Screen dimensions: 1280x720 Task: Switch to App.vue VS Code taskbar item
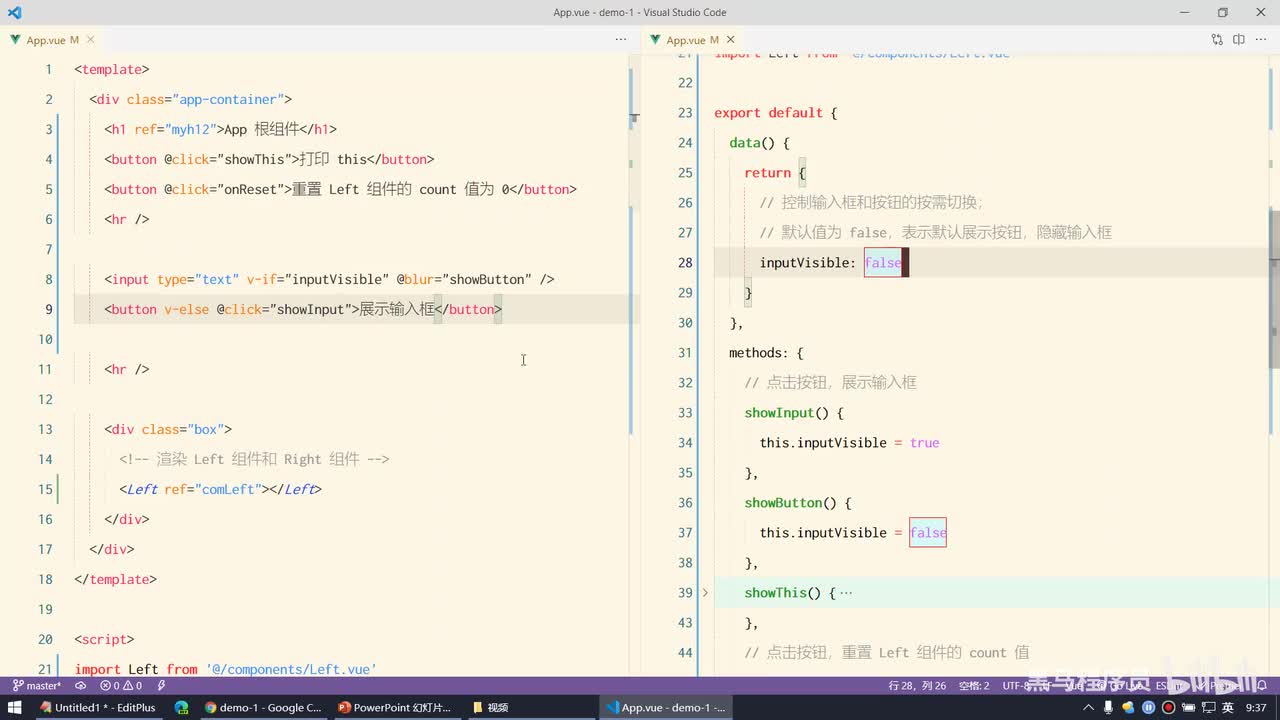666,707
